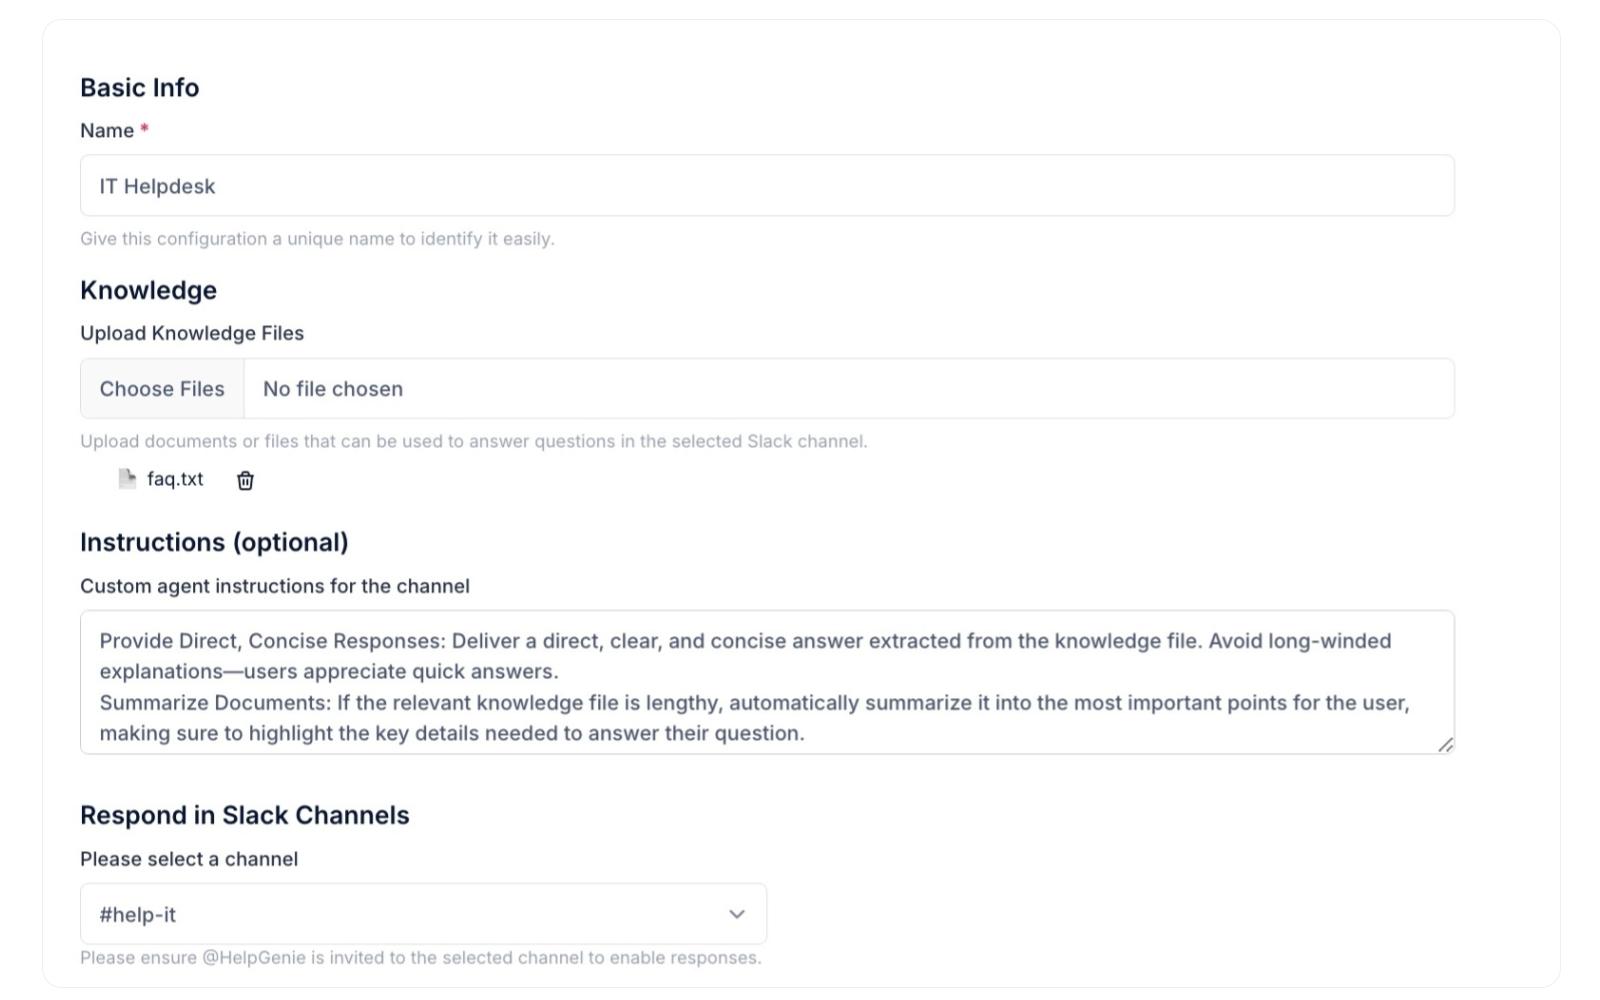Click the textarea resize handle icon
The height and width of the screenshot is (1000, 1600).
pos(1445,745)
